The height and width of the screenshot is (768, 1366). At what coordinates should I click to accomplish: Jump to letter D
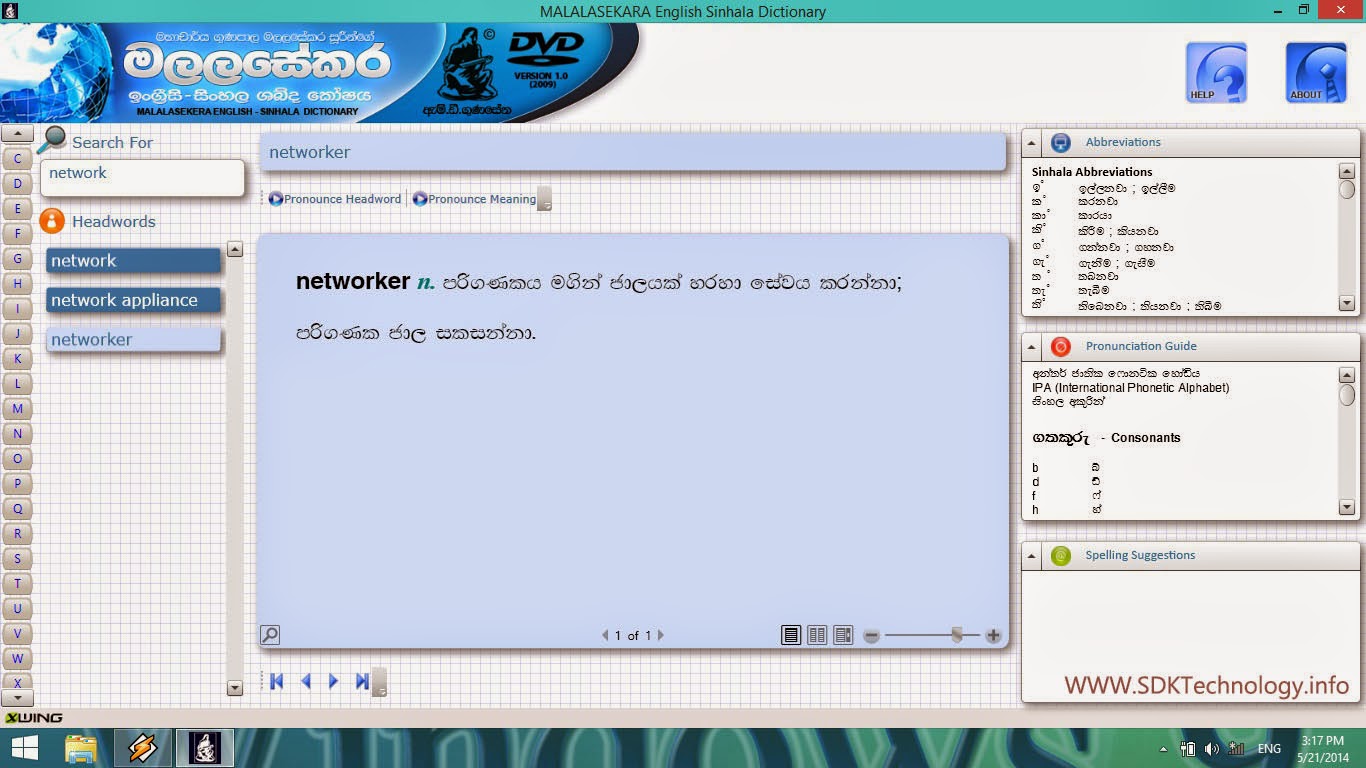(17, 184)
